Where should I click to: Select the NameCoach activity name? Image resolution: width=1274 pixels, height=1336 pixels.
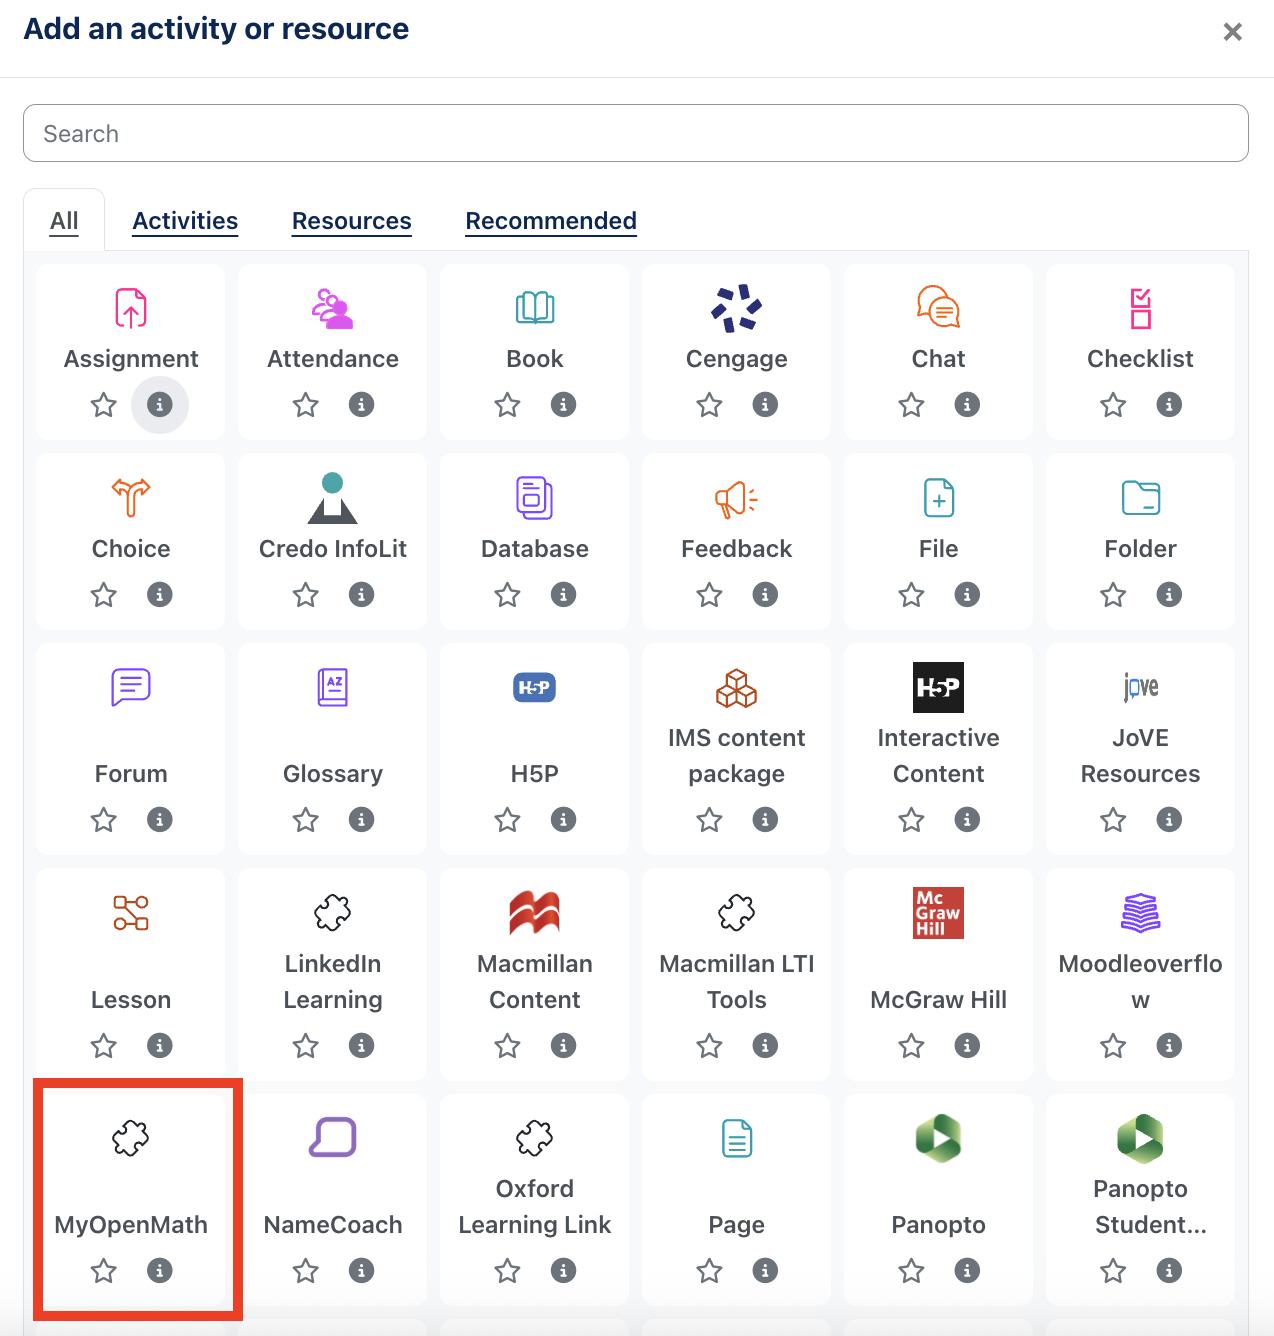click(333, 1225)
